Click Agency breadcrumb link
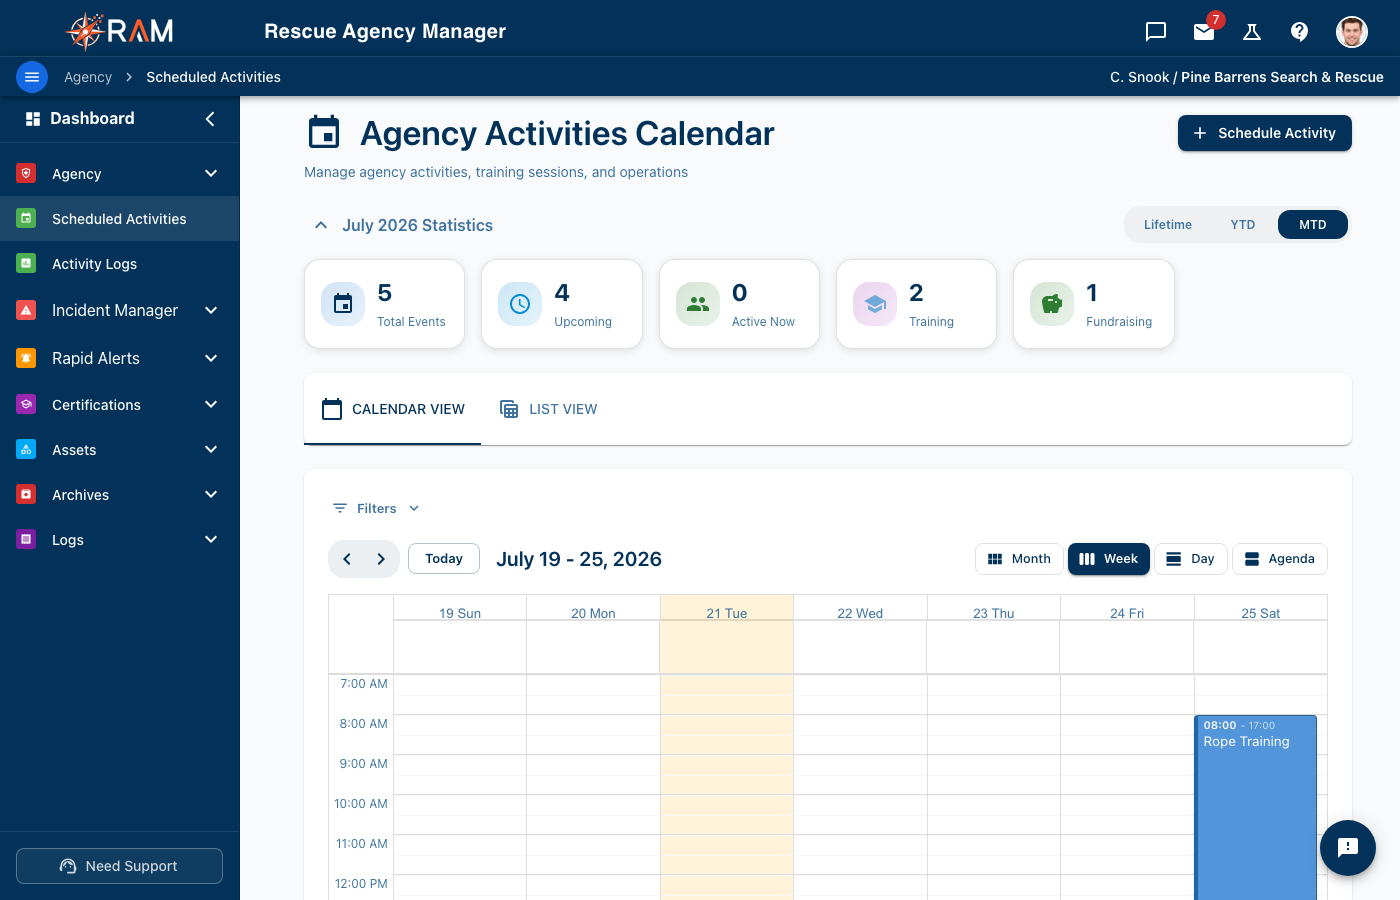Screen dimensions: 1400x900 tap(88, 77)
